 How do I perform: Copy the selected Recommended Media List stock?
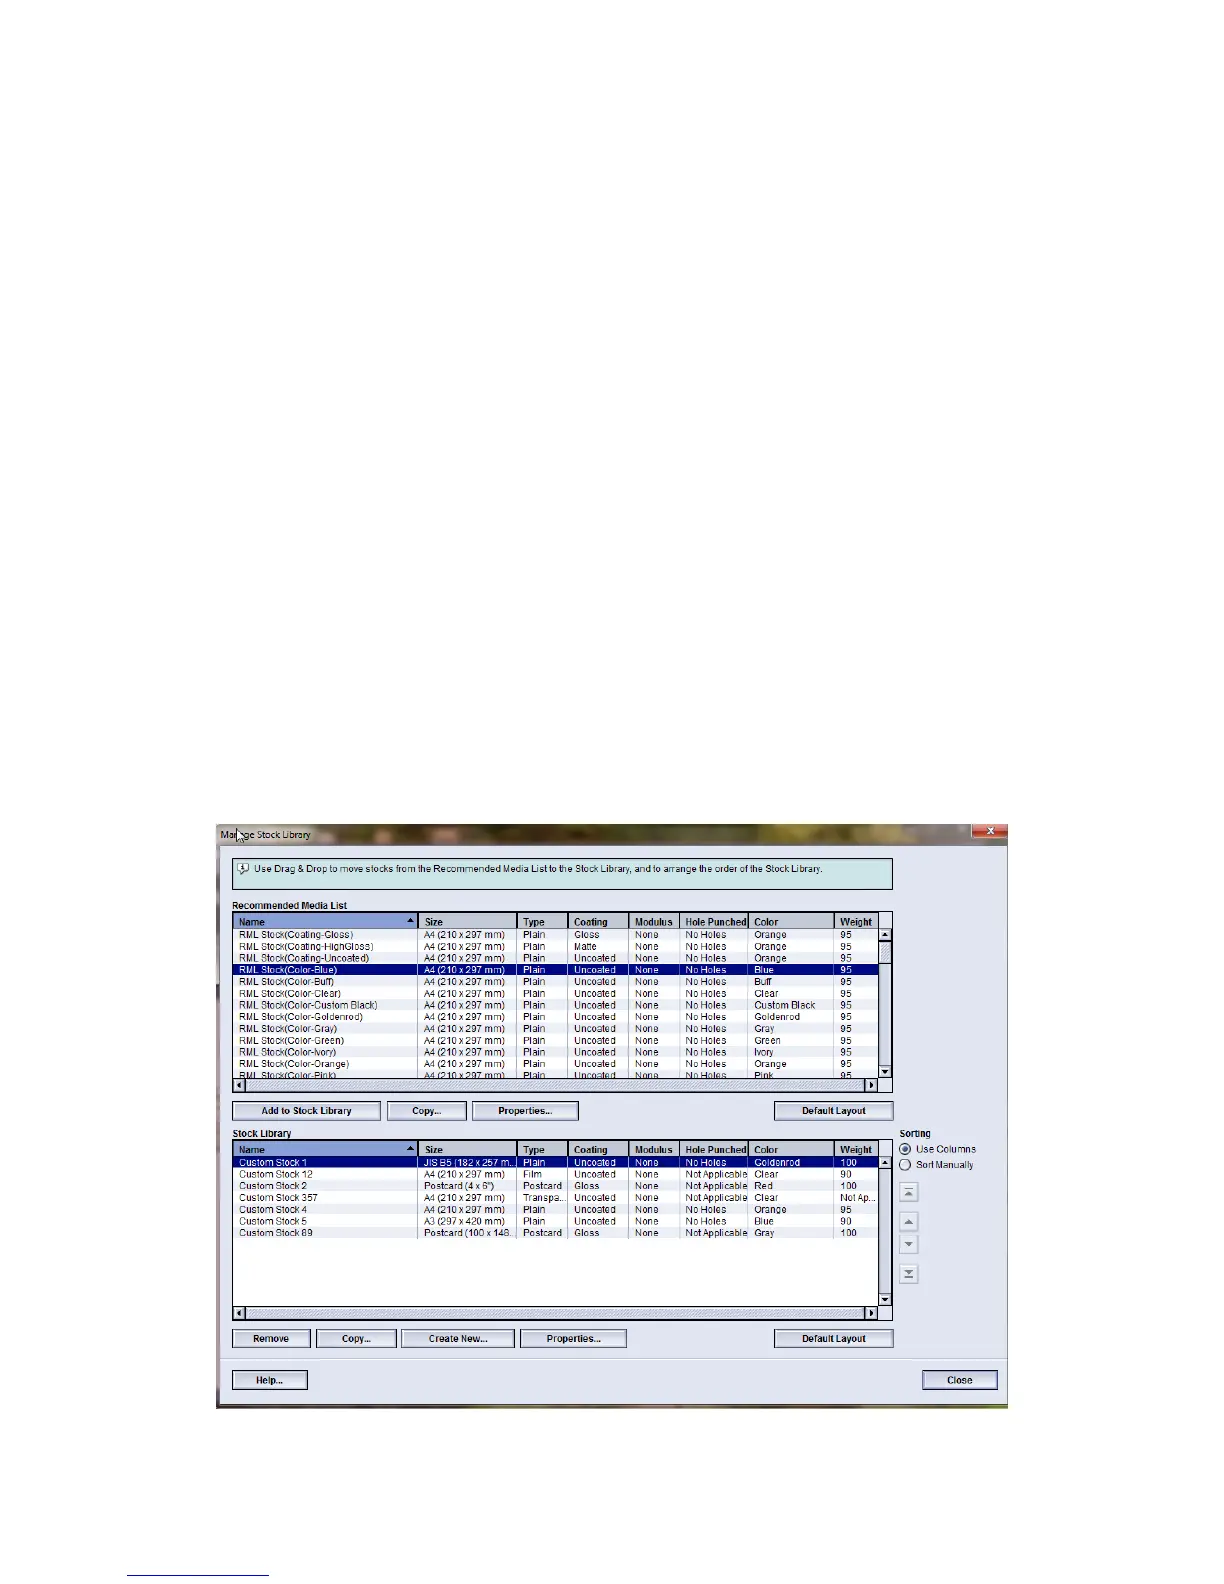(x=426, y=1111)
